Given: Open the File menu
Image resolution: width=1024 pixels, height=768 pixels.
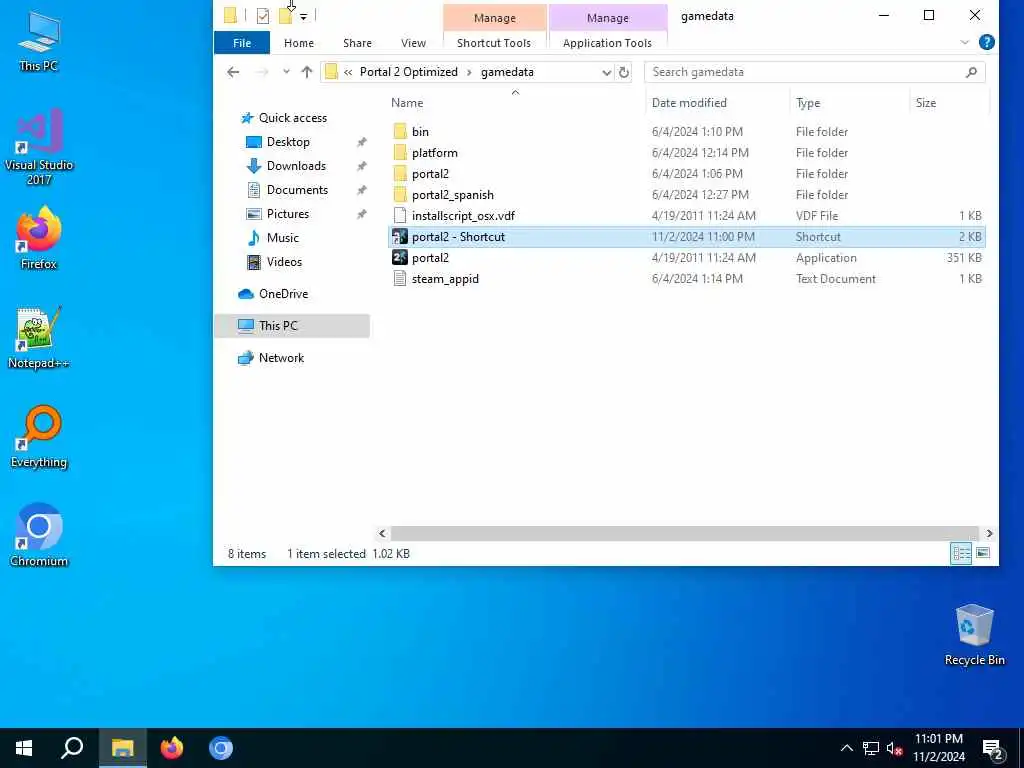Looking at the screenshot, I should tap(242, 42).
